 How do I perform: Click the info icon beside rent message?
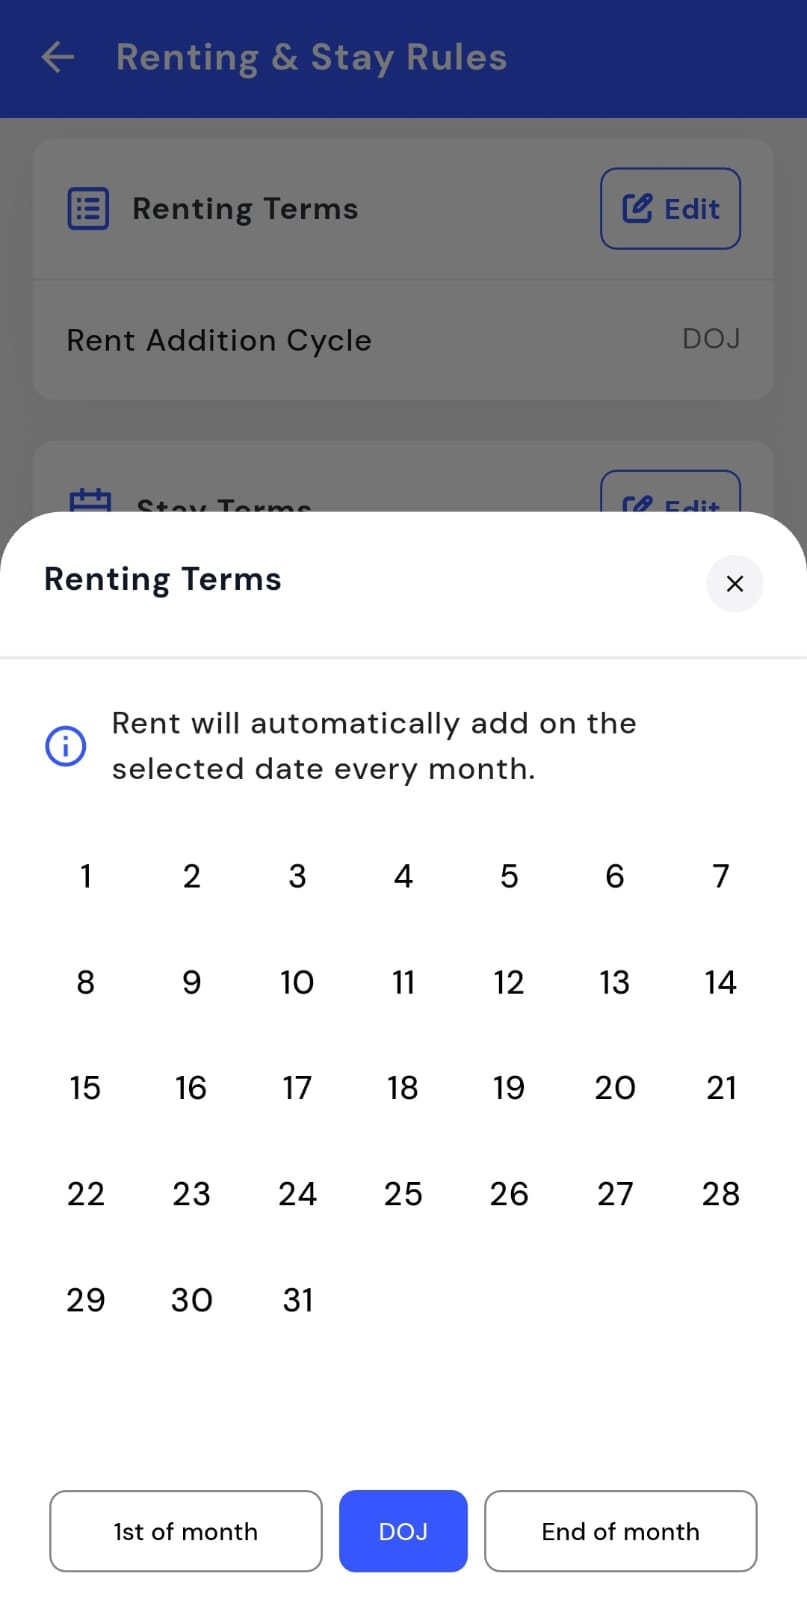pos(66,746)
